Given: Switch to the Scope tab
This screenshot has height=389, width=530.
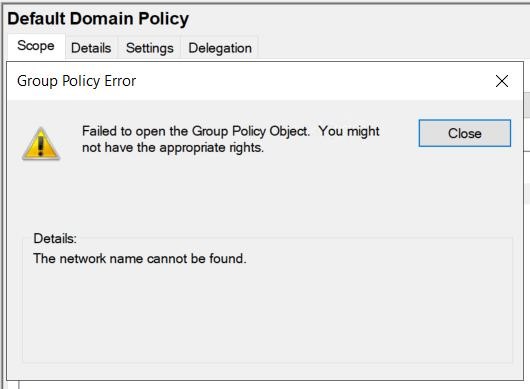Looking at the screenshot, I should click(36, 46).
